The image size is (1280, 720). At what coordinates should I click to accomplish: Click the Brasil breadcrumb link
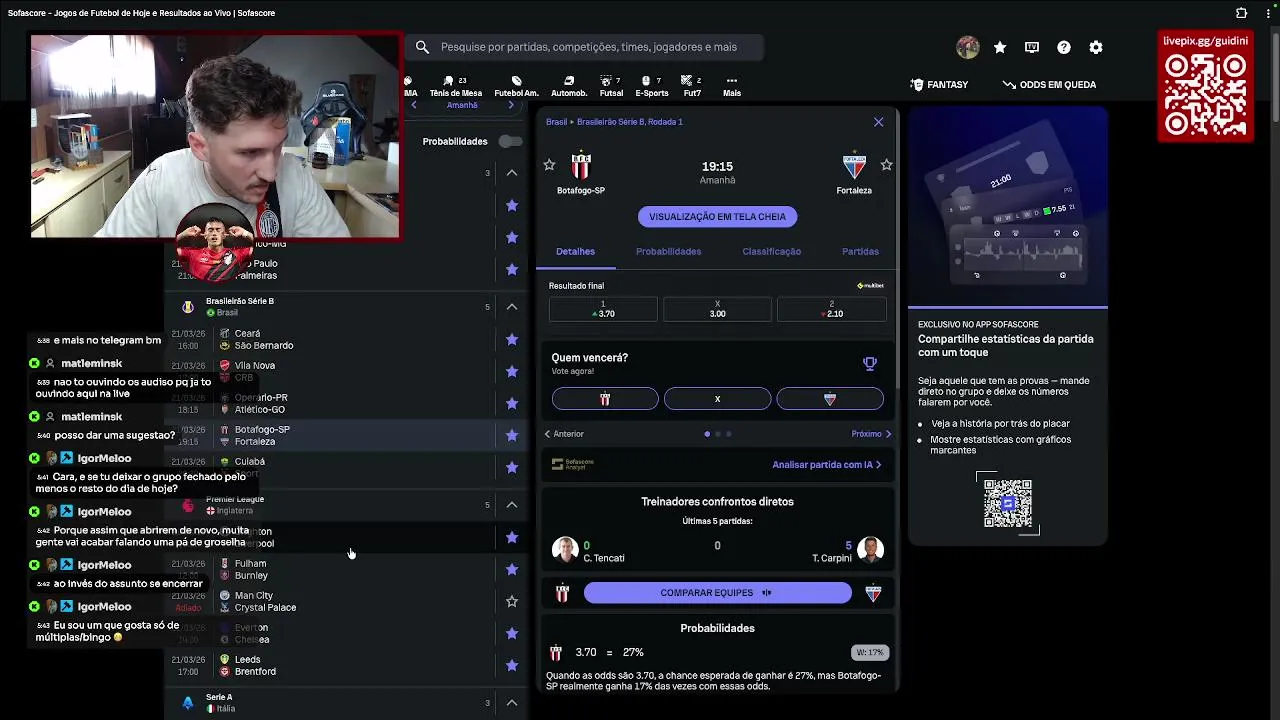[556, 122]
